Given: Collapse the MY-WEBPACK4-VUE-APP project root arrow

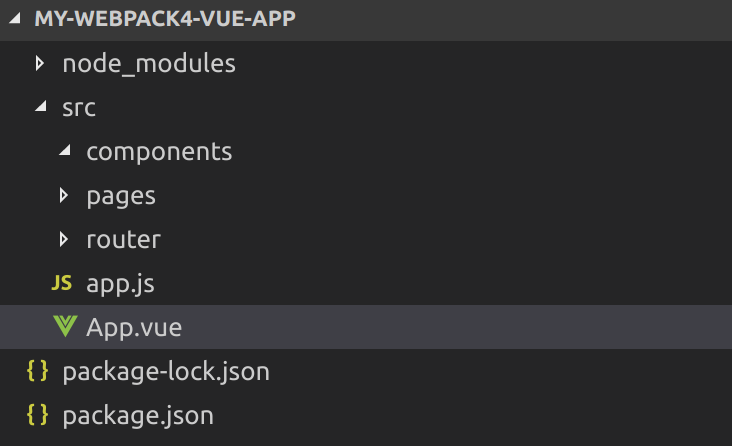Looking at the screenshot, I should coord(15,19).
